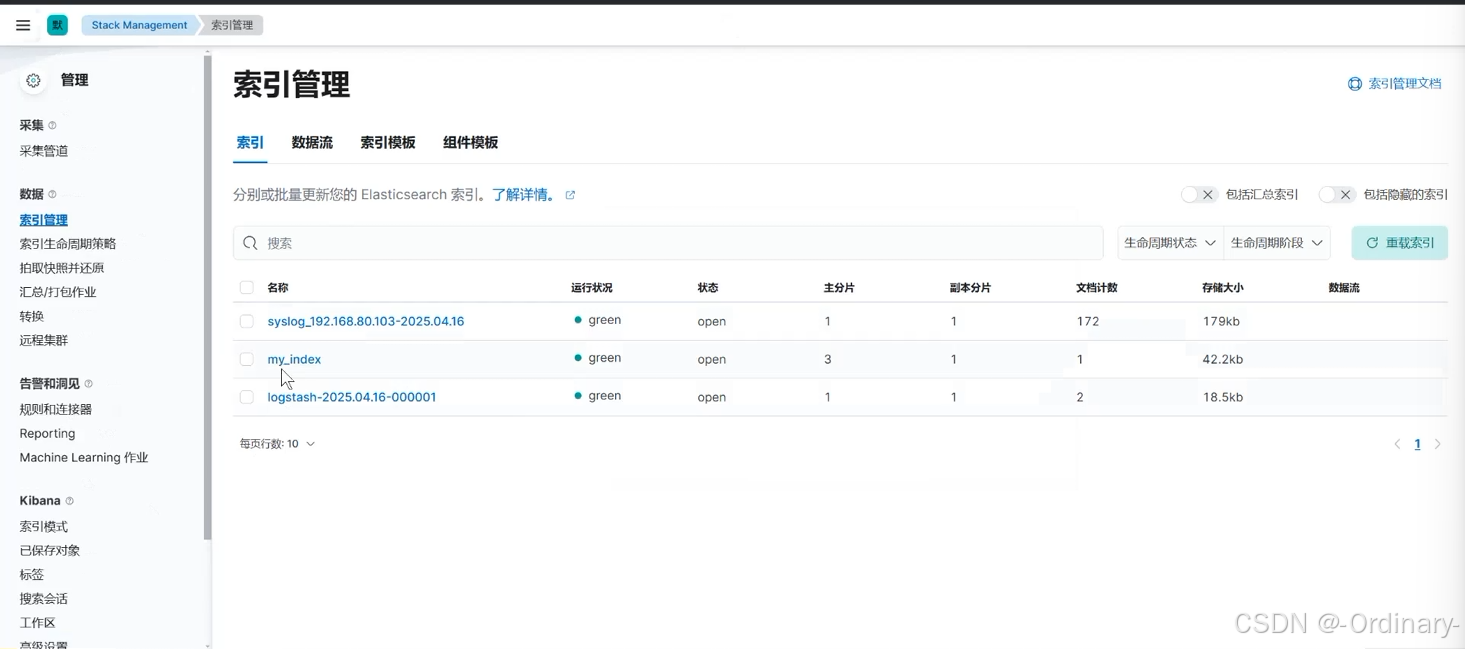Image resolution: width=1465 pixels, height=649 pixels.
Task: Sort by the 文档计数 column header
Action: click(1097, 288)
